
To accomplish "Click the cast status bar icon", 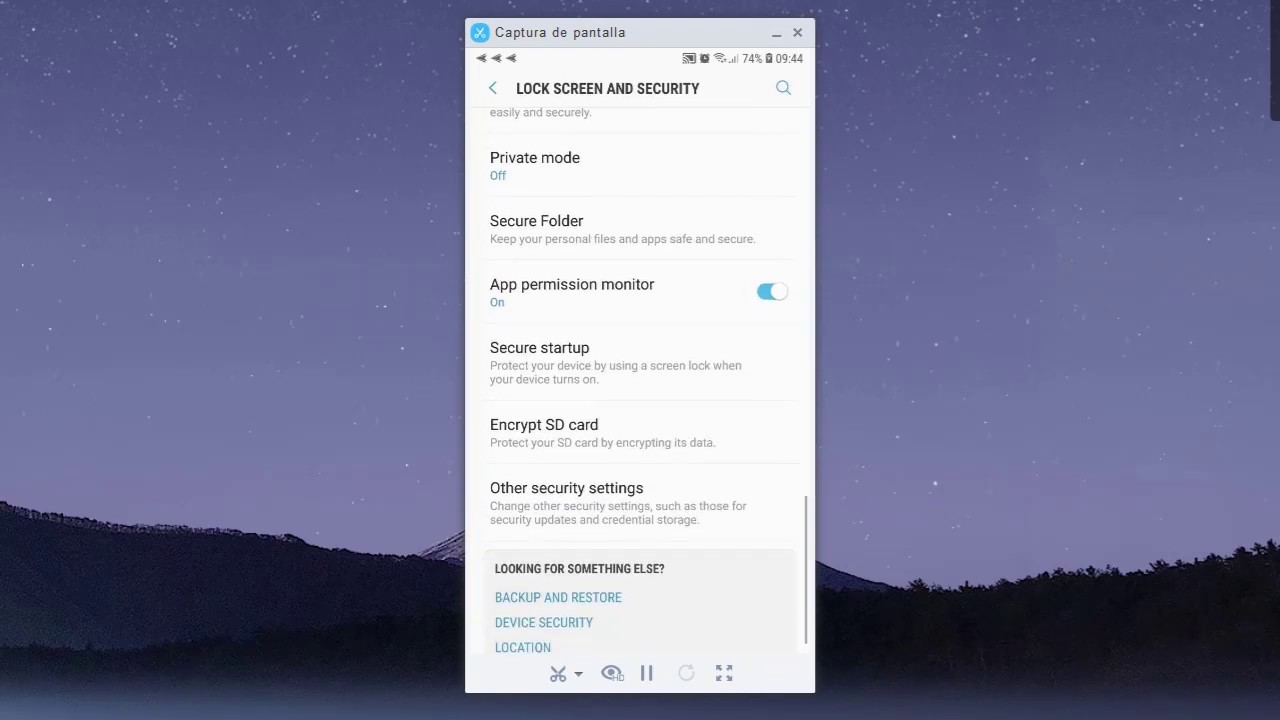I will point(689,59).
